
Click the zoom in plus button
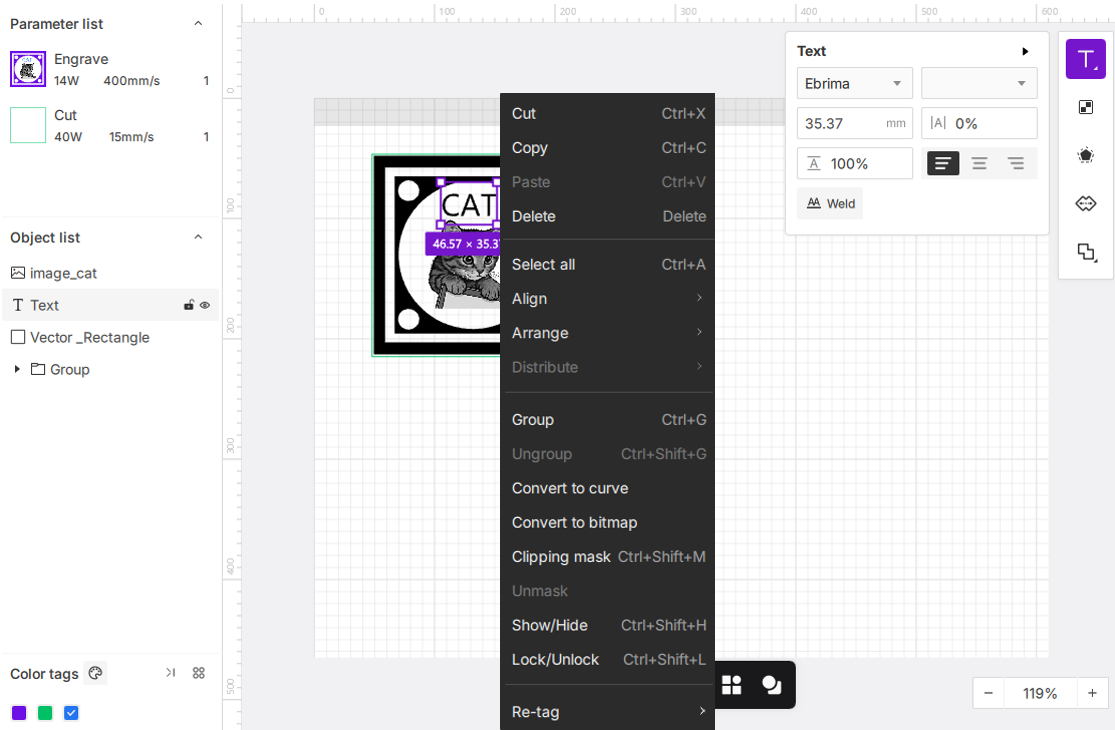click(1092, 693)
